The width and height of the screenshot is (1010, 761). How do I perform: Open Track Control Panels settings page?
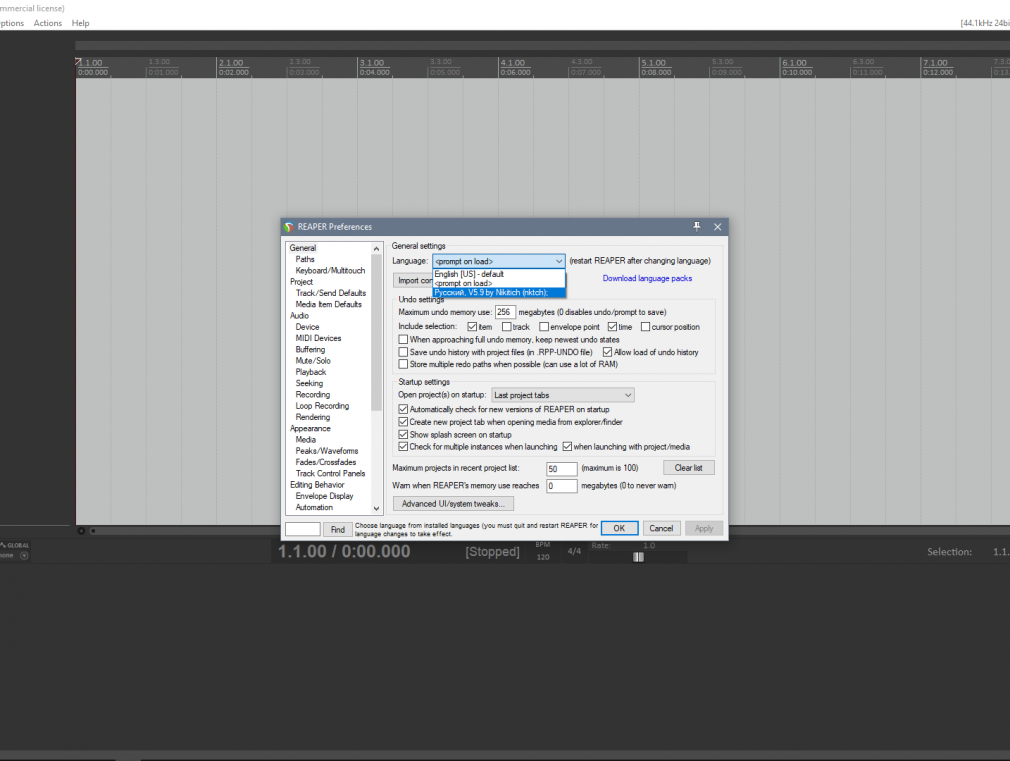tap(330, 474)
